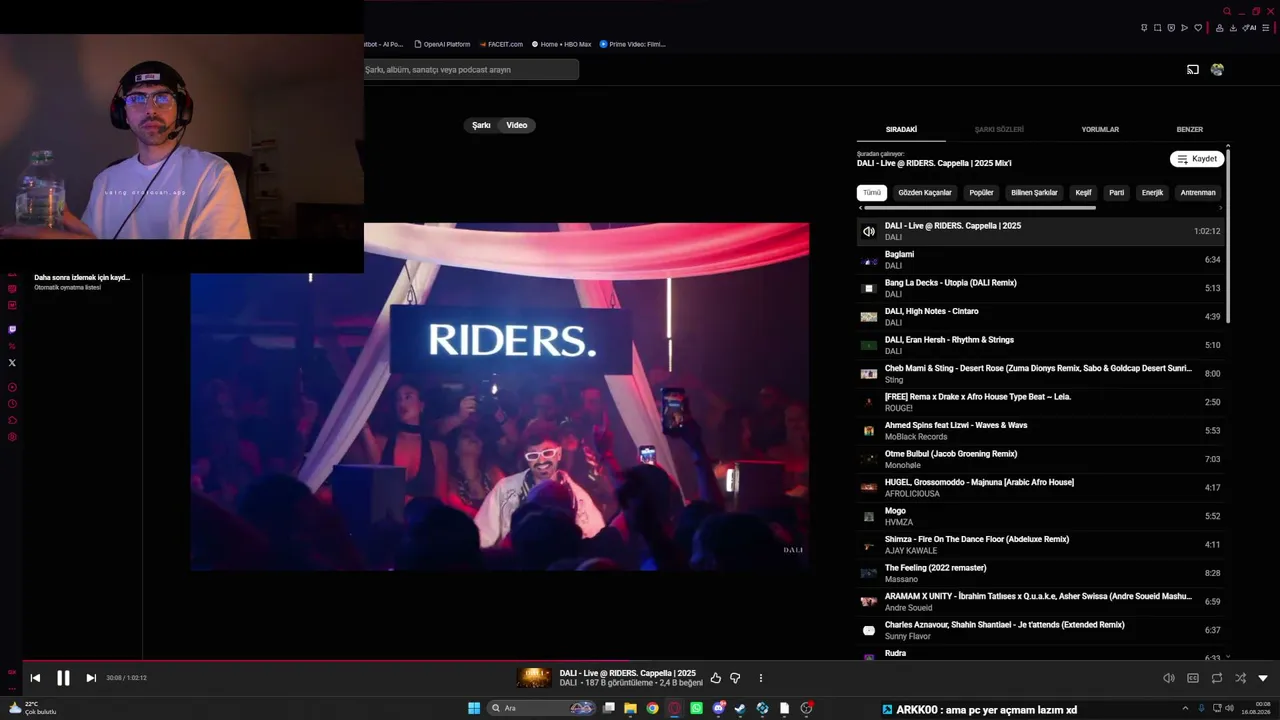Play Bang La Decks - Utopia (DALI Remix)

click(1040, 288)
